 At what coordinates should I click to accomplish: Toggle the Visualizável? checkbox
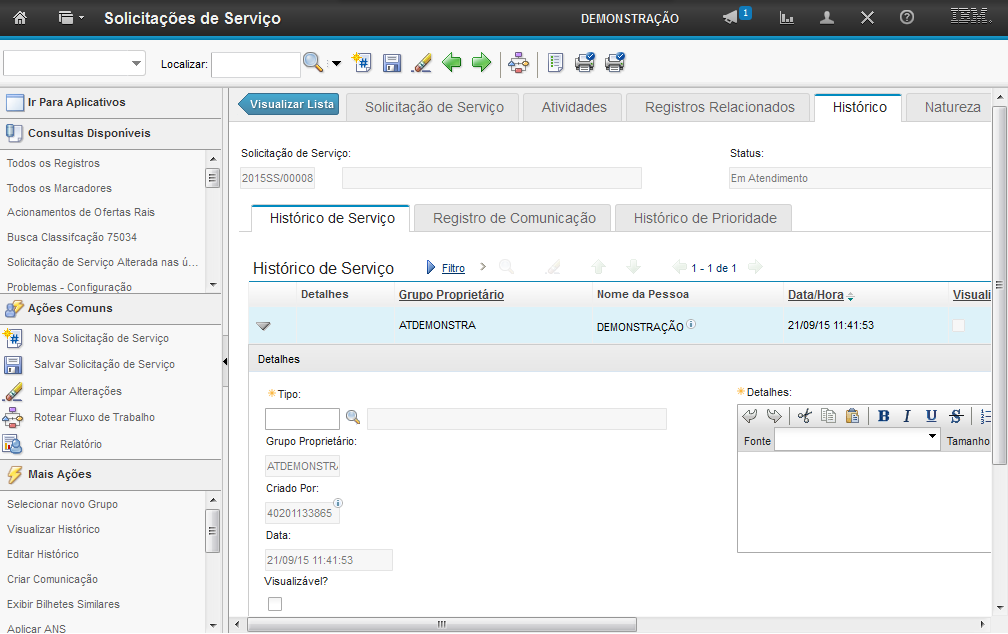[275, 603]
